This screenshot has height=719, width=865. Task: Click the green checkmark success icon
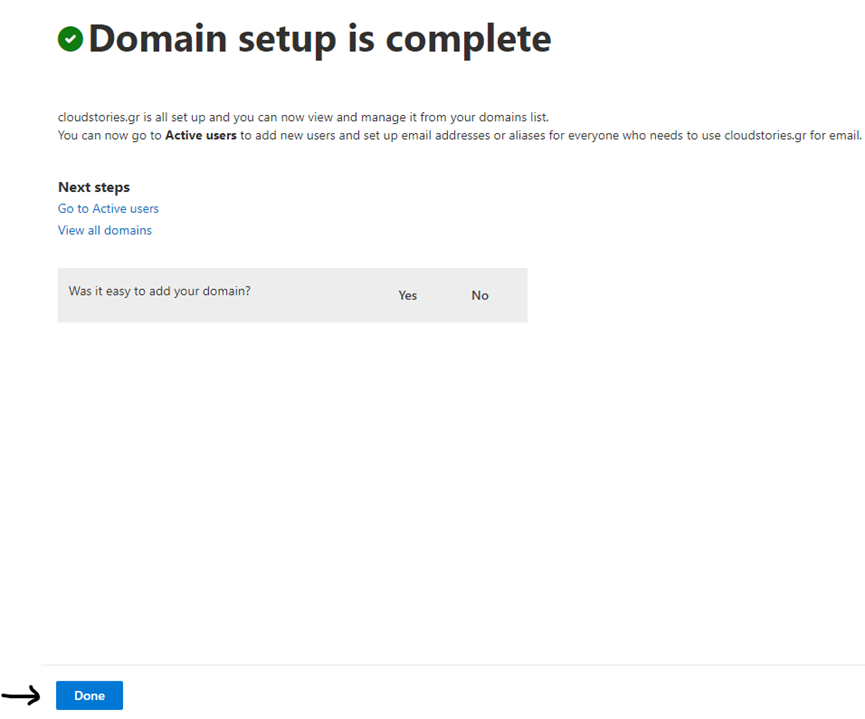[71, 39]
